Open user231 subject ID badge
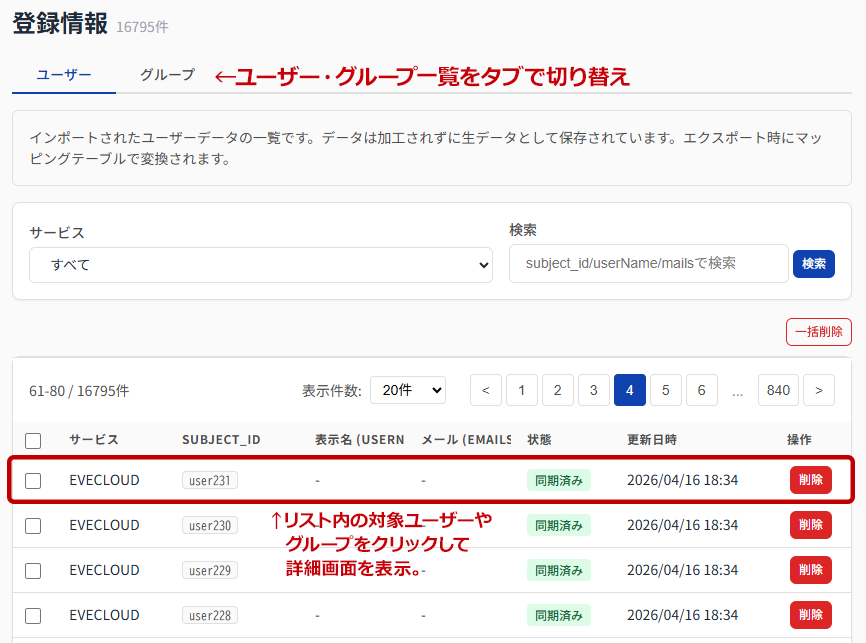866x643 pixels. [210, 481]
